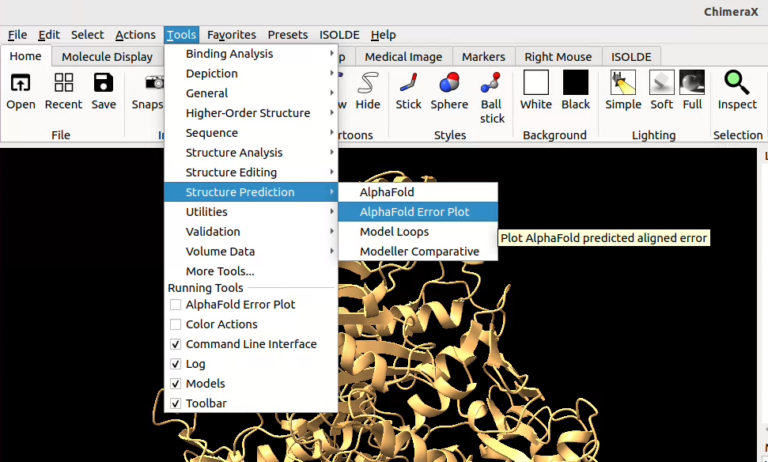The width and height of the screenshot is (768, 462).
Task: Switch to Molecule Display tab
Action: point(107,57)
